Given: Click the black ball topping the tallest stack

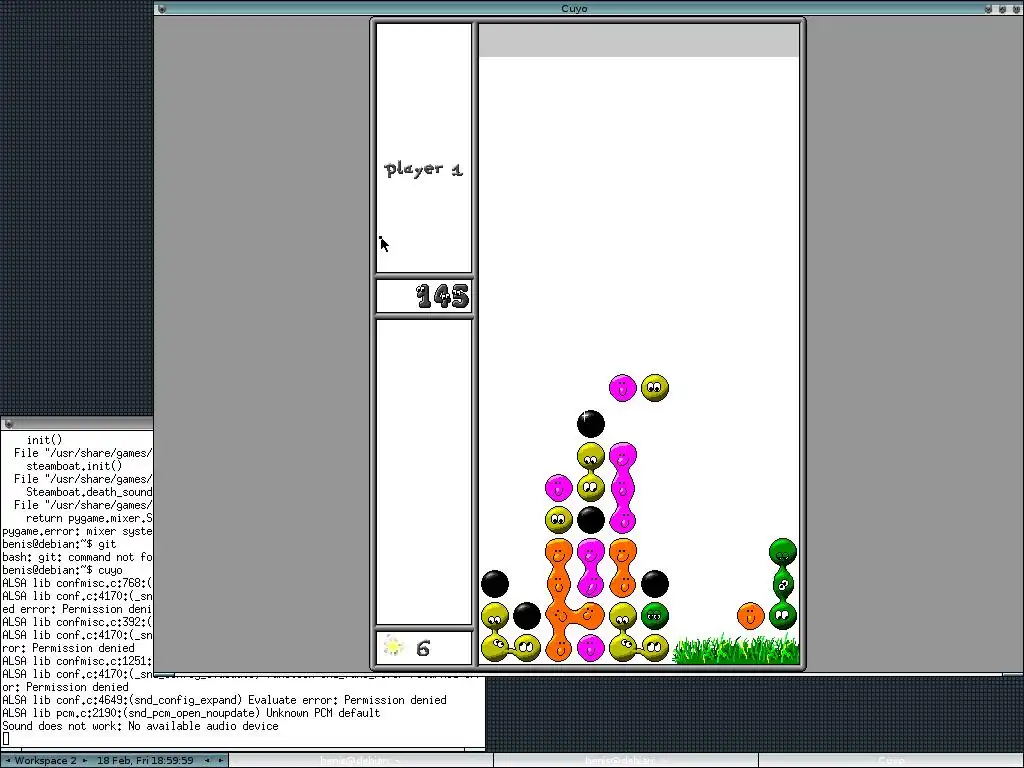Looking at the screenshot, I should coord(590,424).
